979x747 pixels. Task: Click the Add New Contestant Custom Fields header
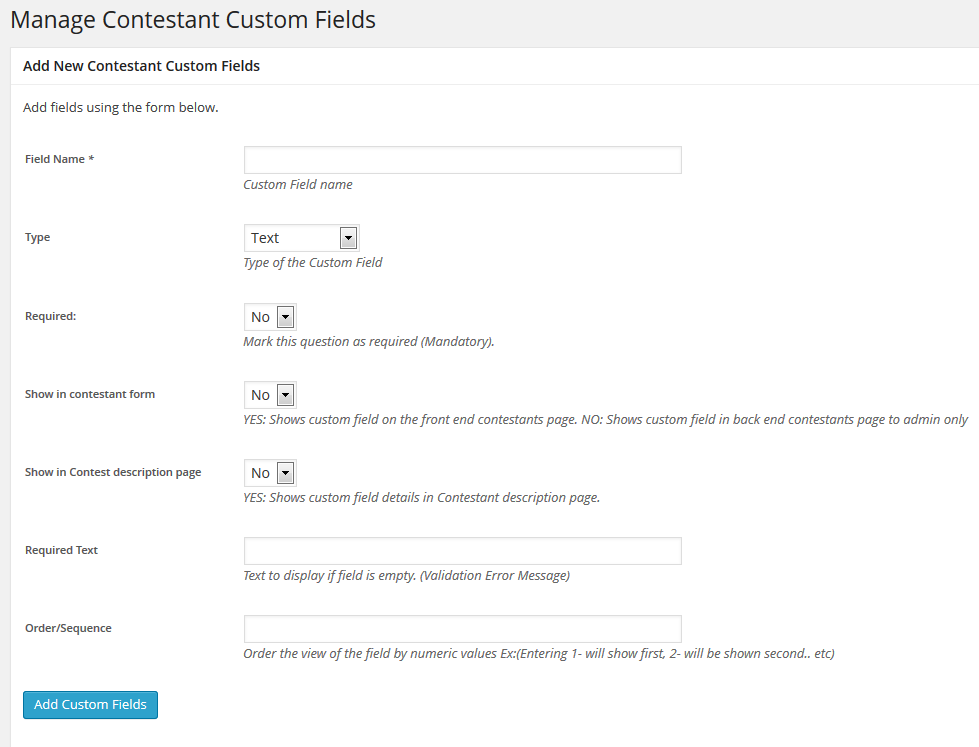tap(141, 66)
